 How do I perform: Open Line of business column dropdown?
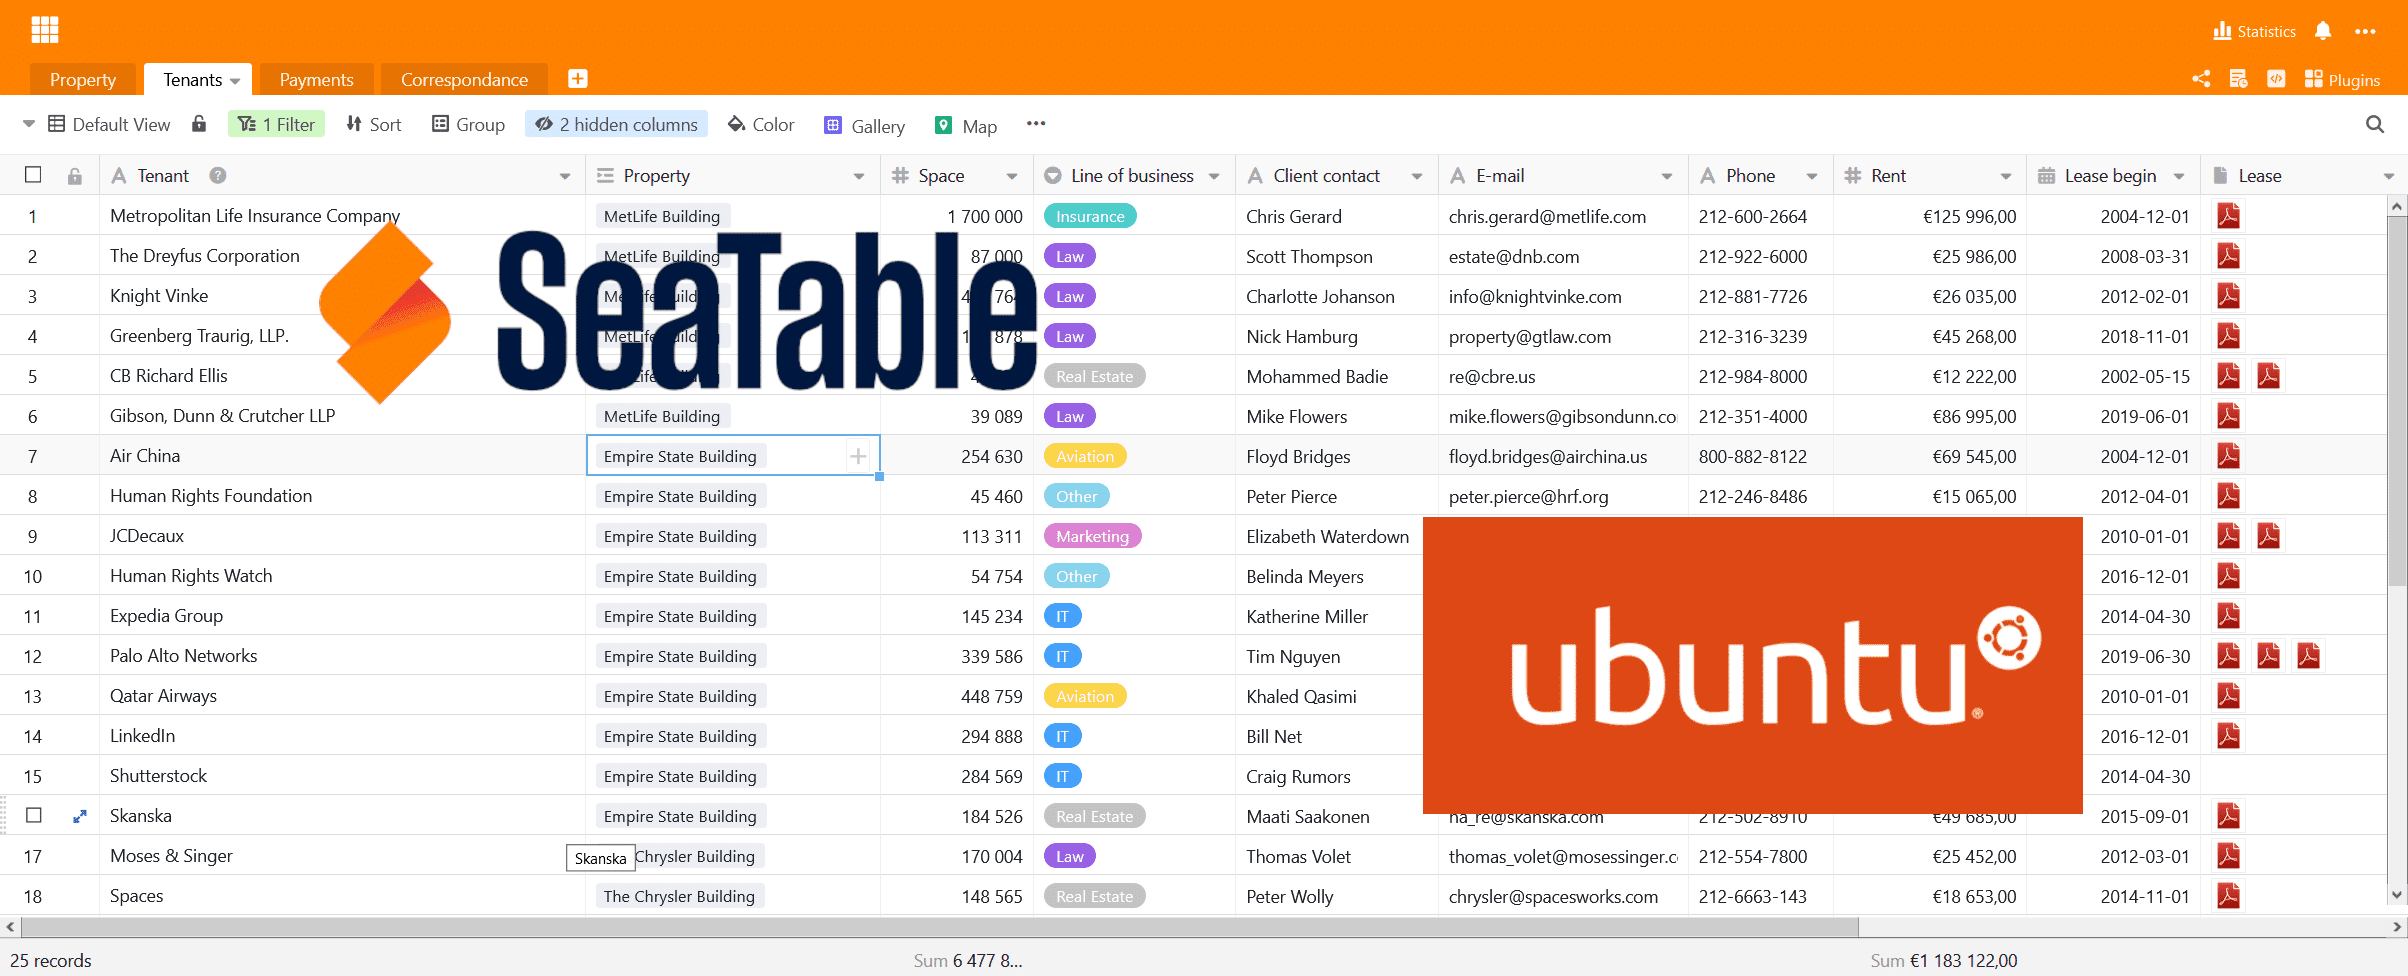click(1214, 176)
